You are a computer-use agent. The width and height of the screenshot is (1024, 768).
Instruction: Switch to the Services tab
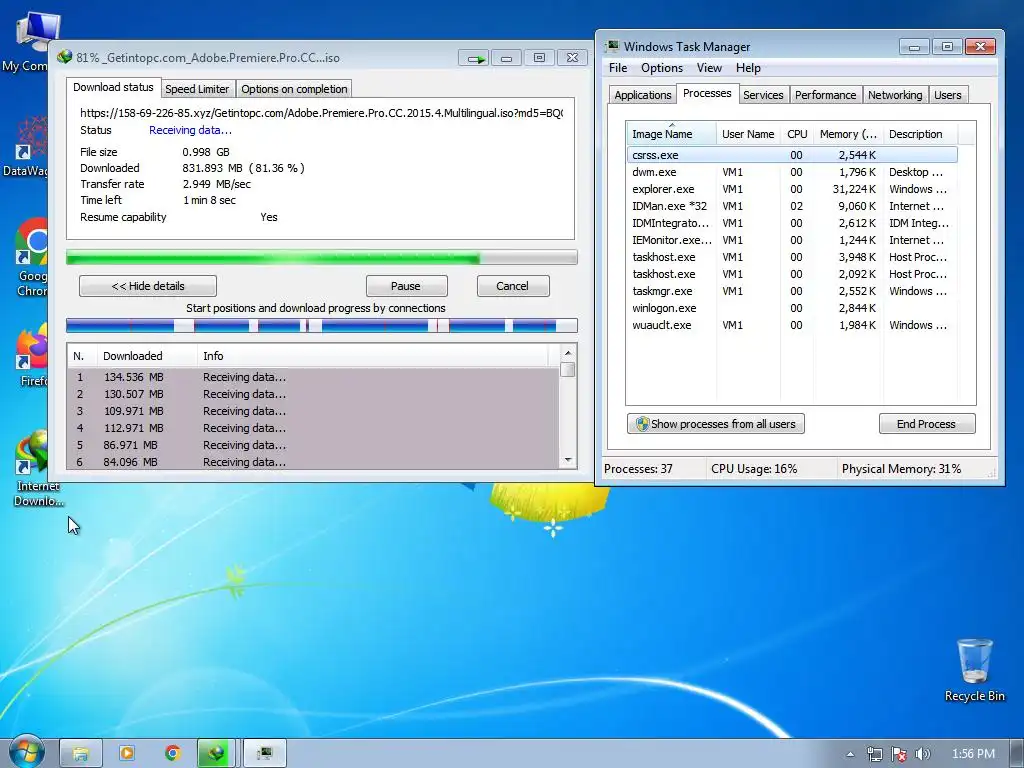click(763, 95)
